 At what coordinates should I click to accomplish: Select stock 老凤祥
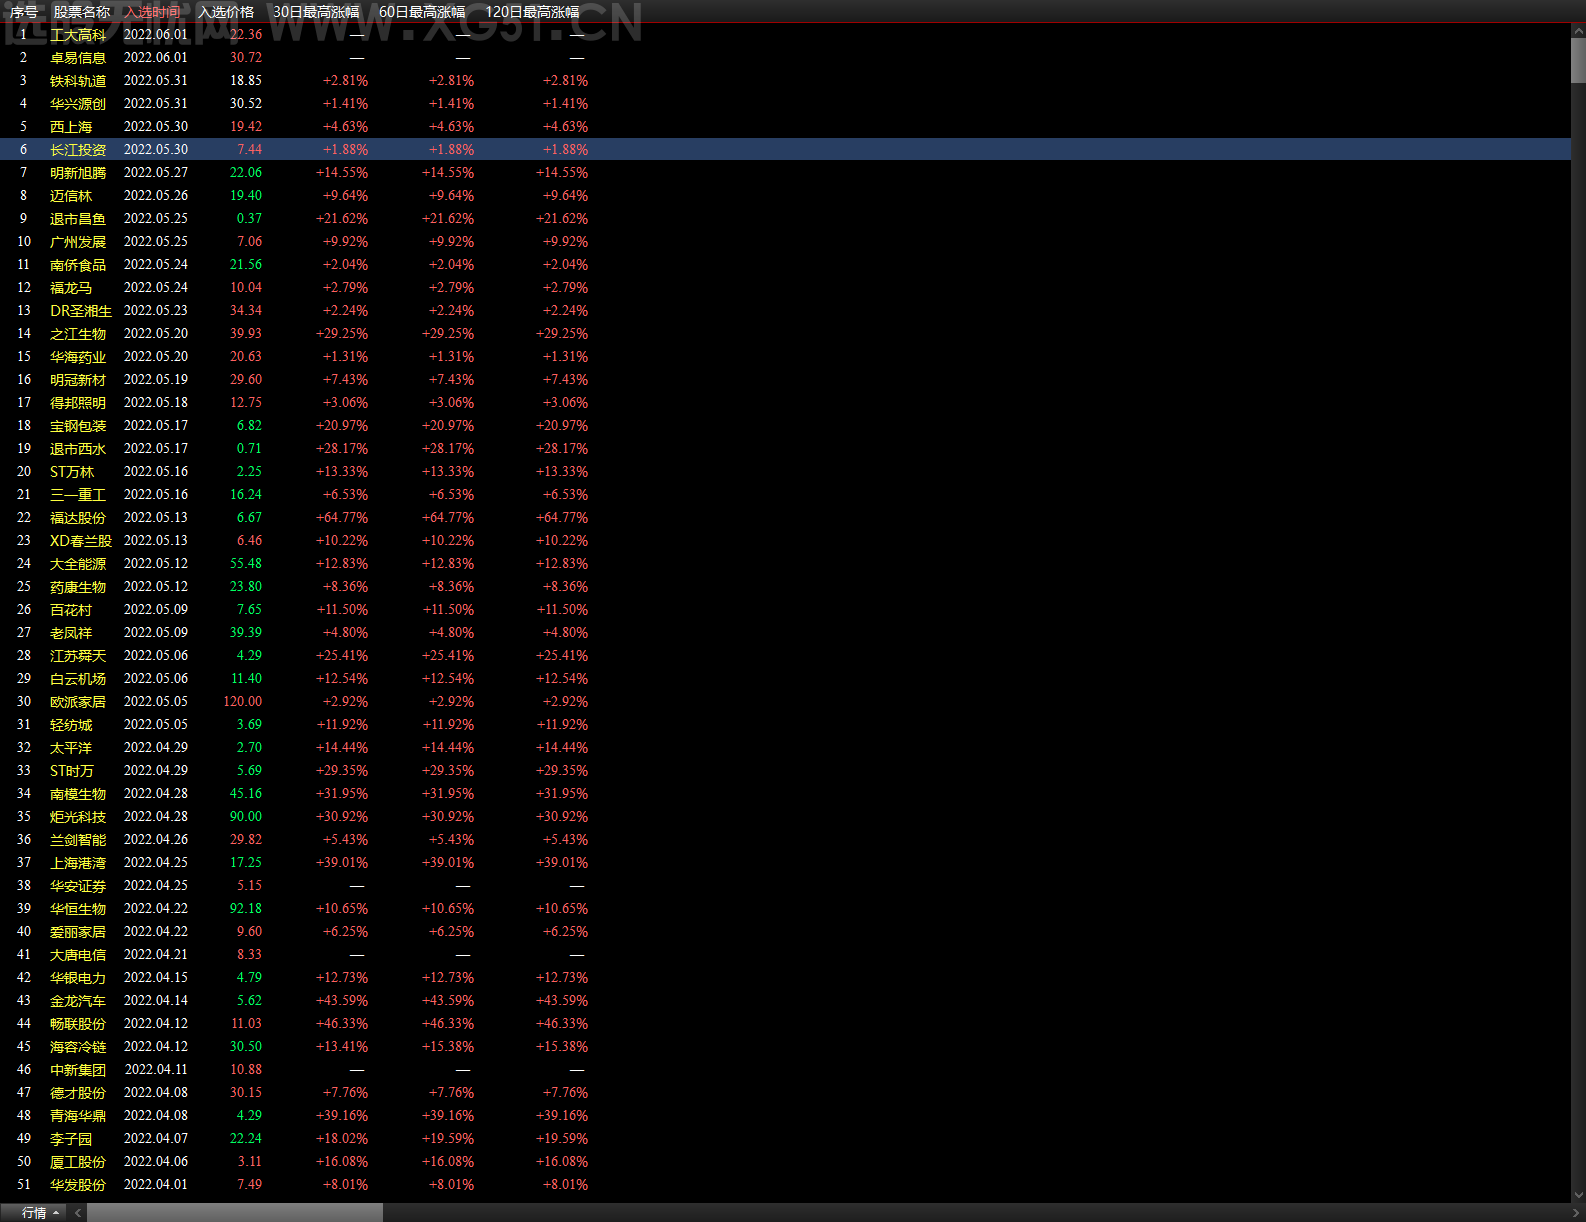(71, 633)
